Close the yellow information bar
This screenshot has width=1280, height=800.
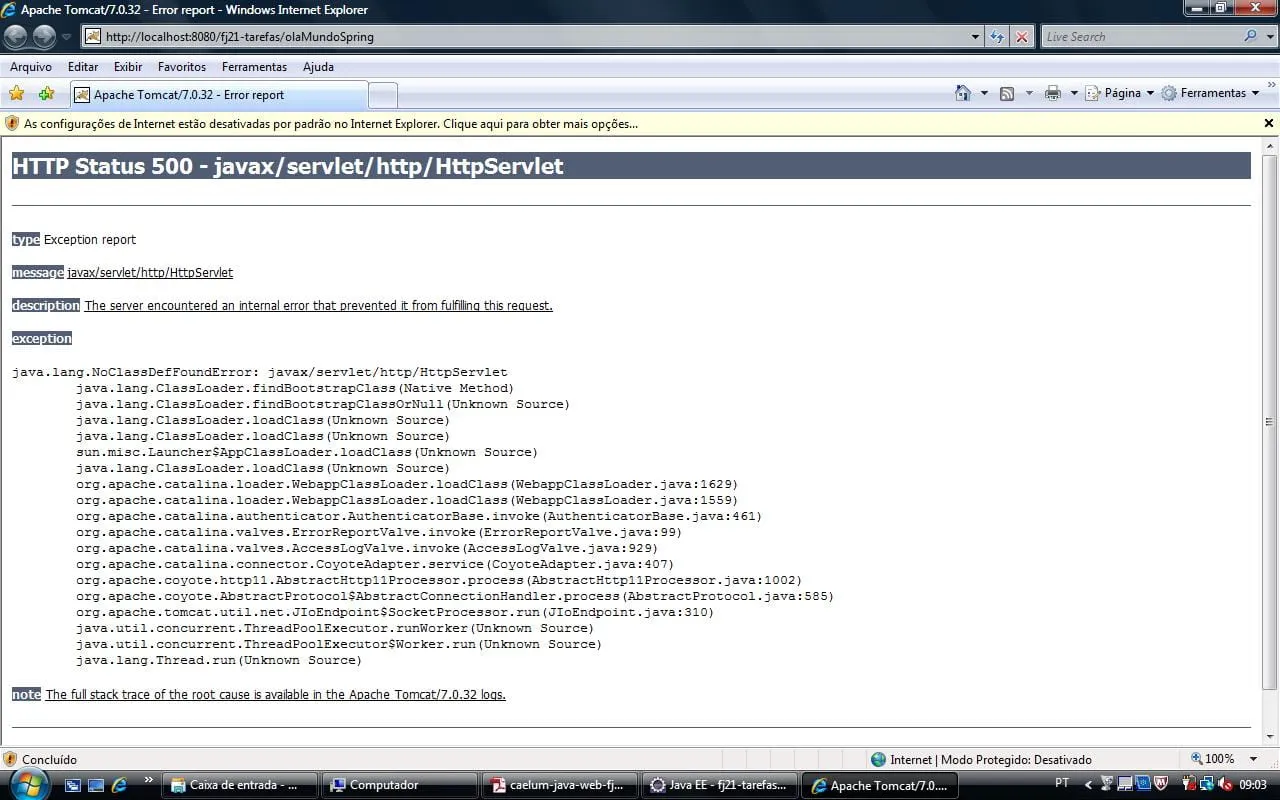1269,124
